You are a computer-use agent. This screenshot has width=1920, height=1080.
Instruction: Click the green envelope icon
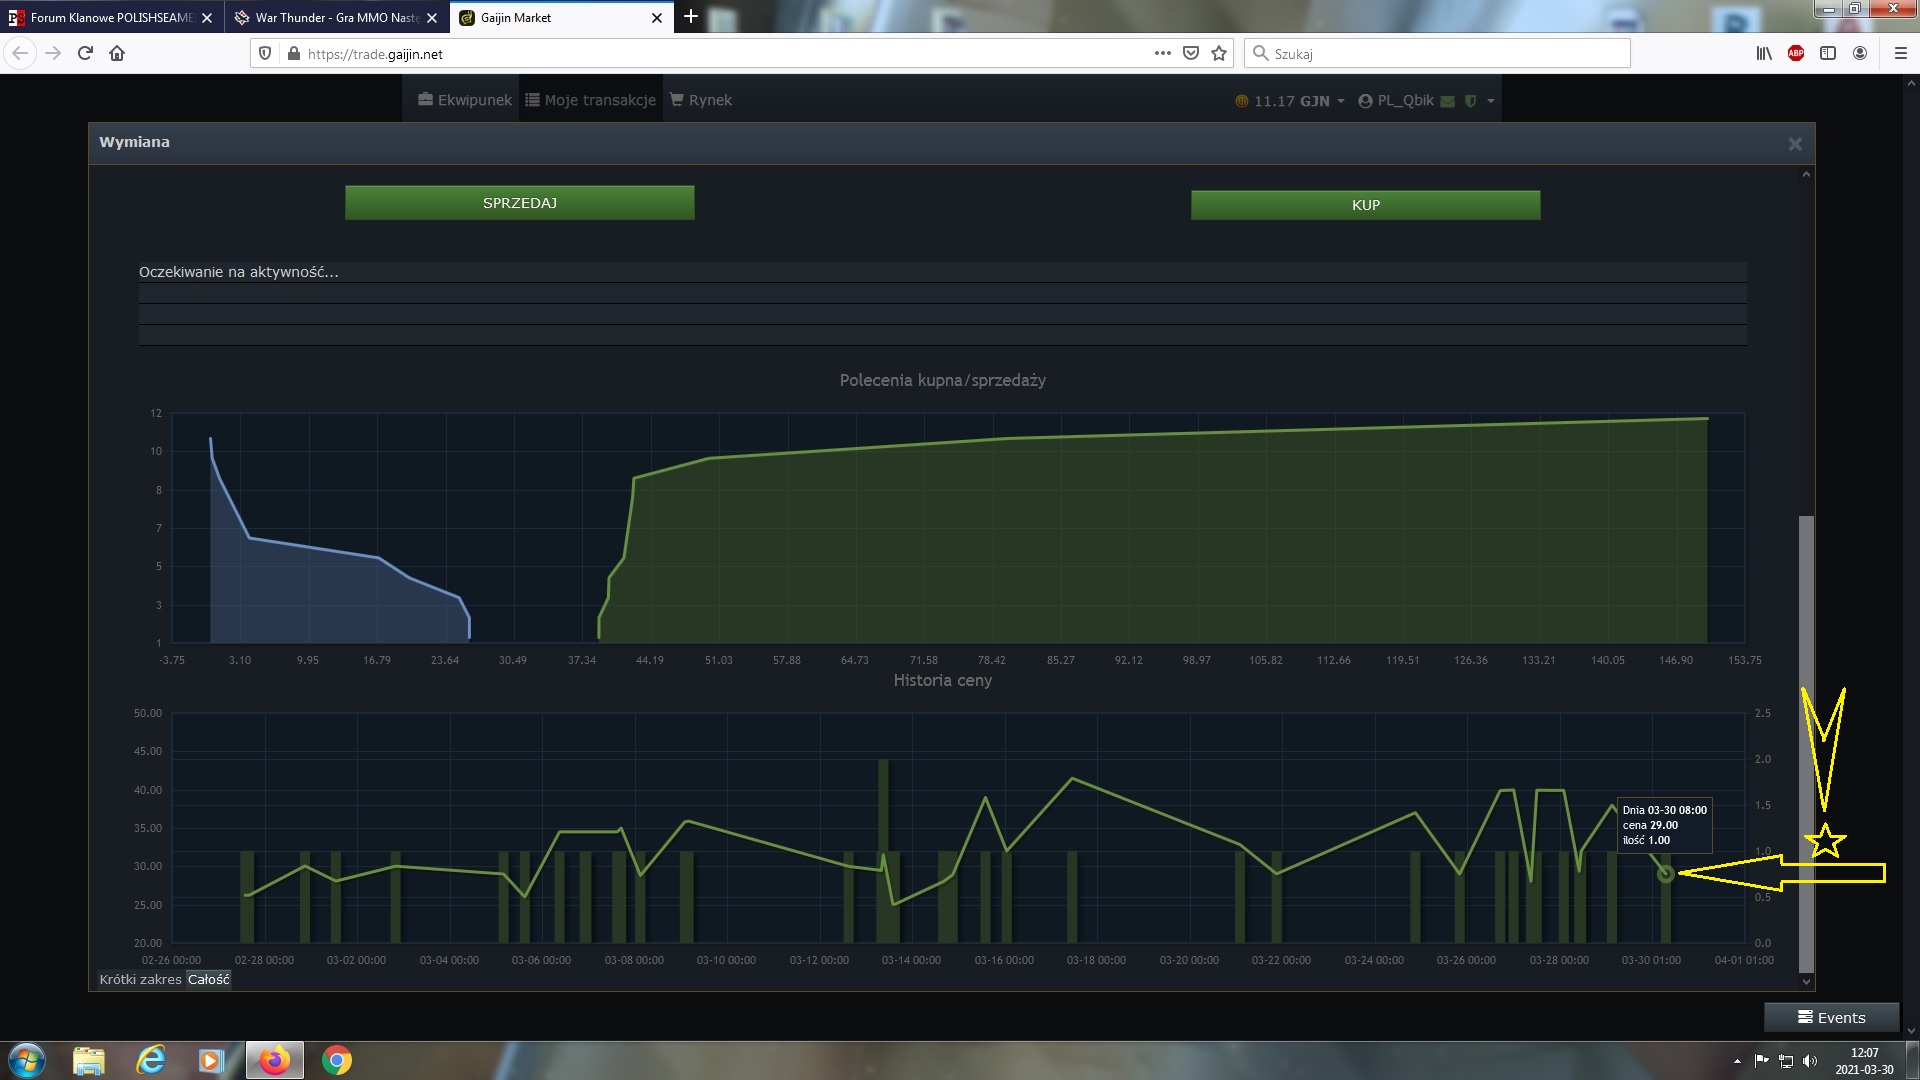click(x=1447, y=101)
